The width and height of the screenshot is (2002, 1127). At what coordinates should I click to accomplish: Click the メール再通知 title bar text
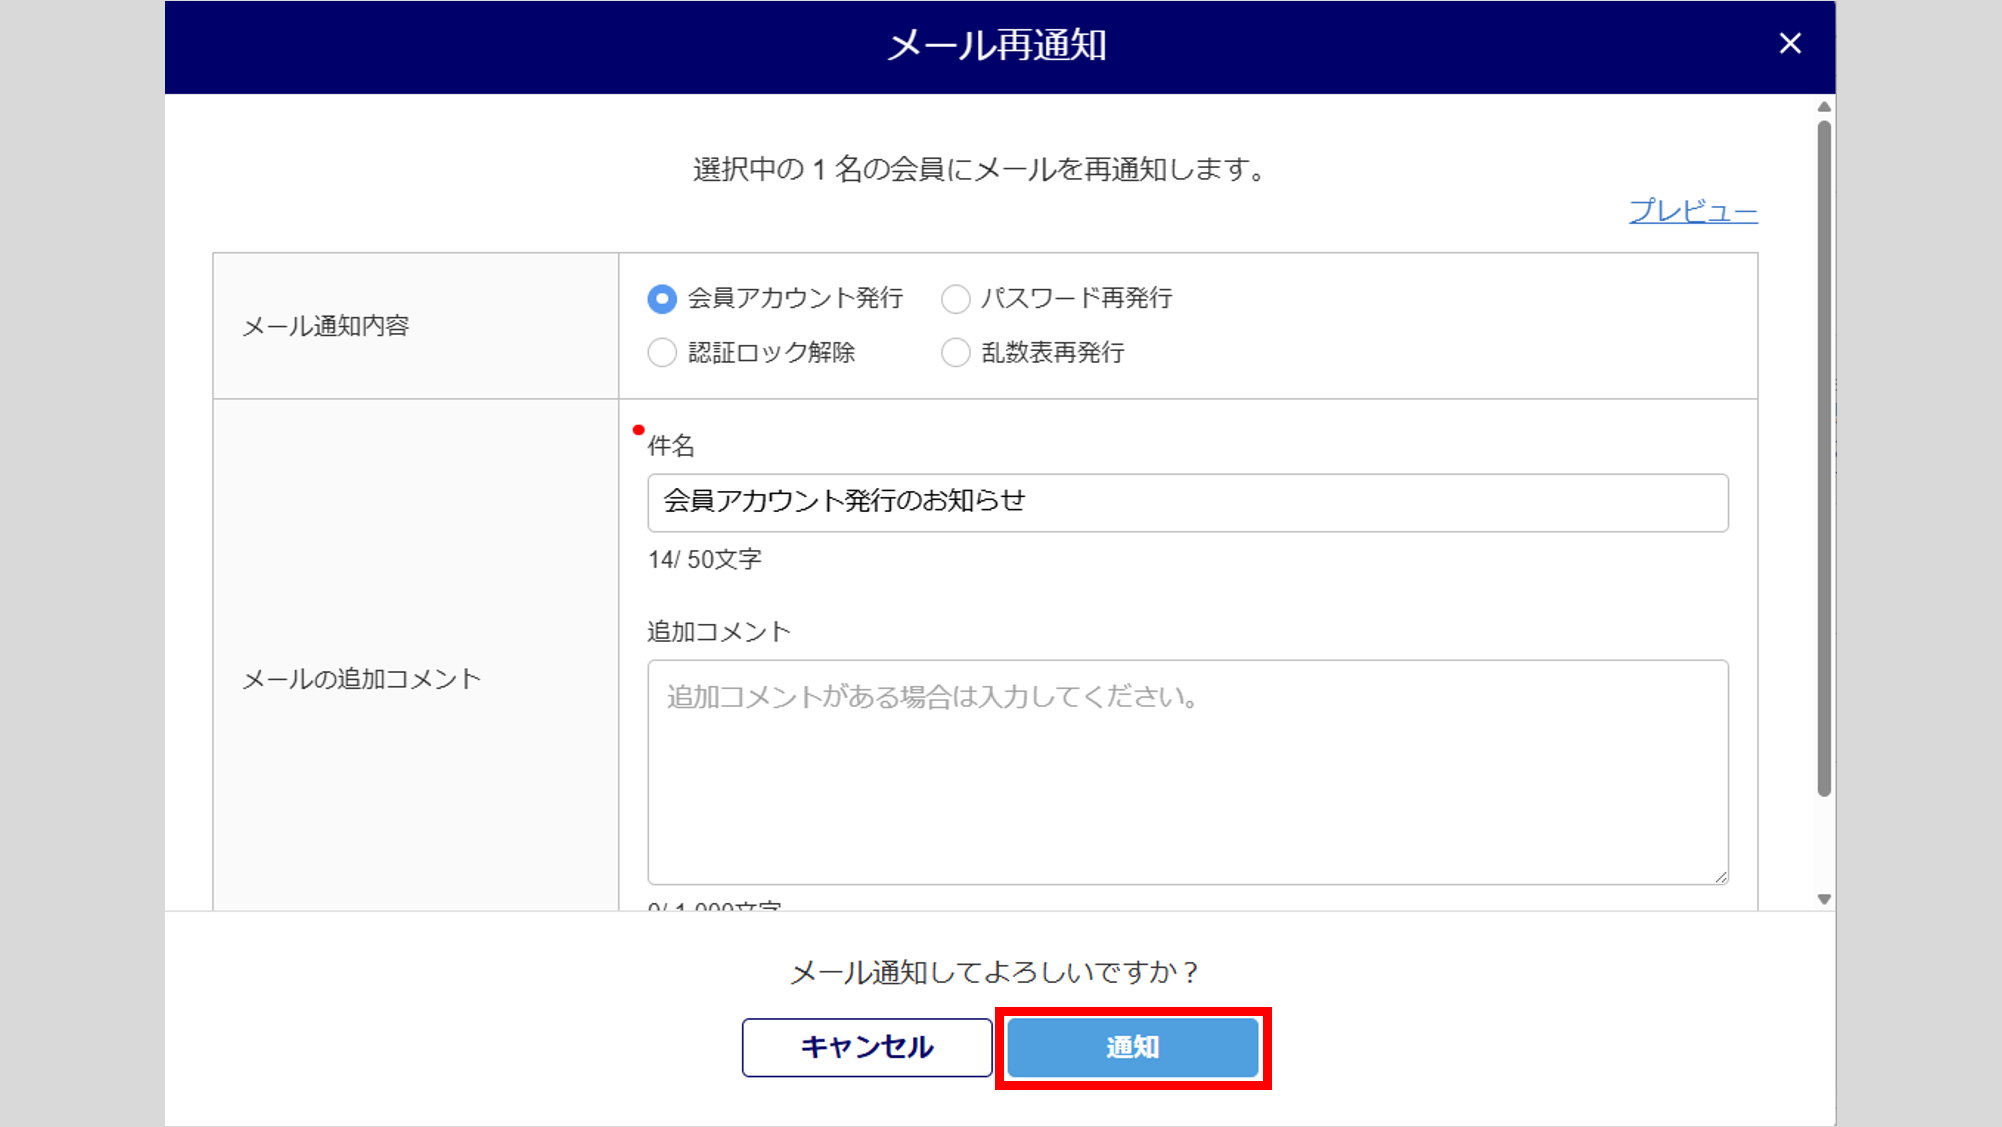pos(997,46)
